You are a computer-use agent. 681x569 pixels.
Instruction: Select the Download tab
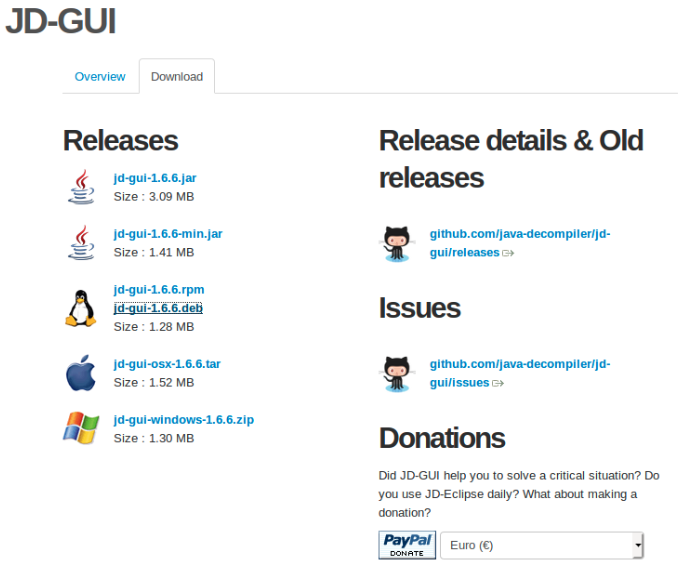click(x=177, y=77)
